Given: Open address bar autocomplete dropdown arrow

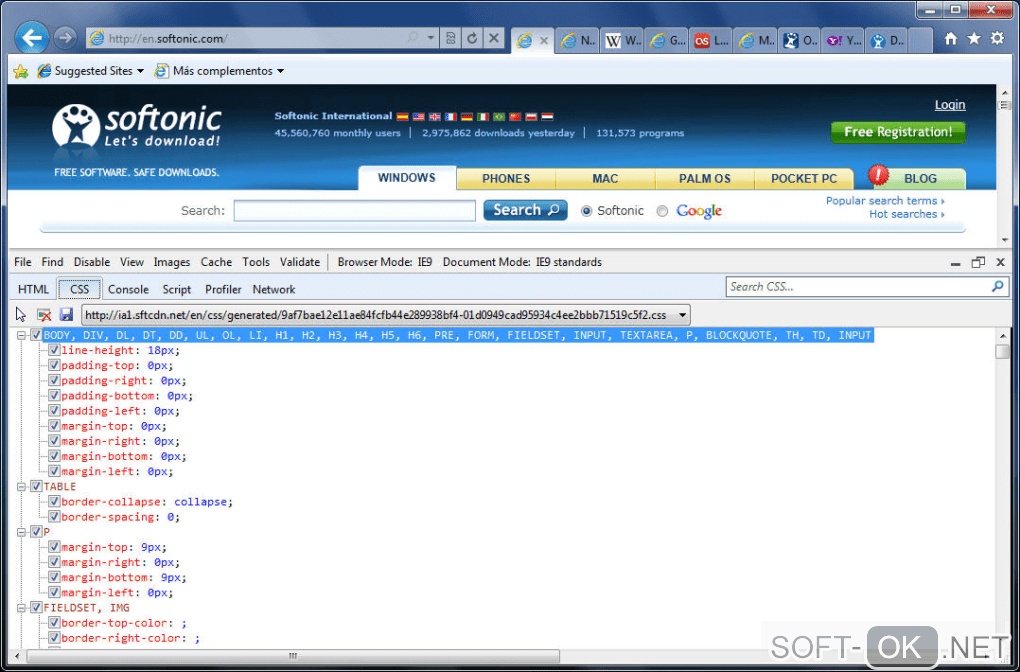Looking at the screenshot, I should [430, 39].
